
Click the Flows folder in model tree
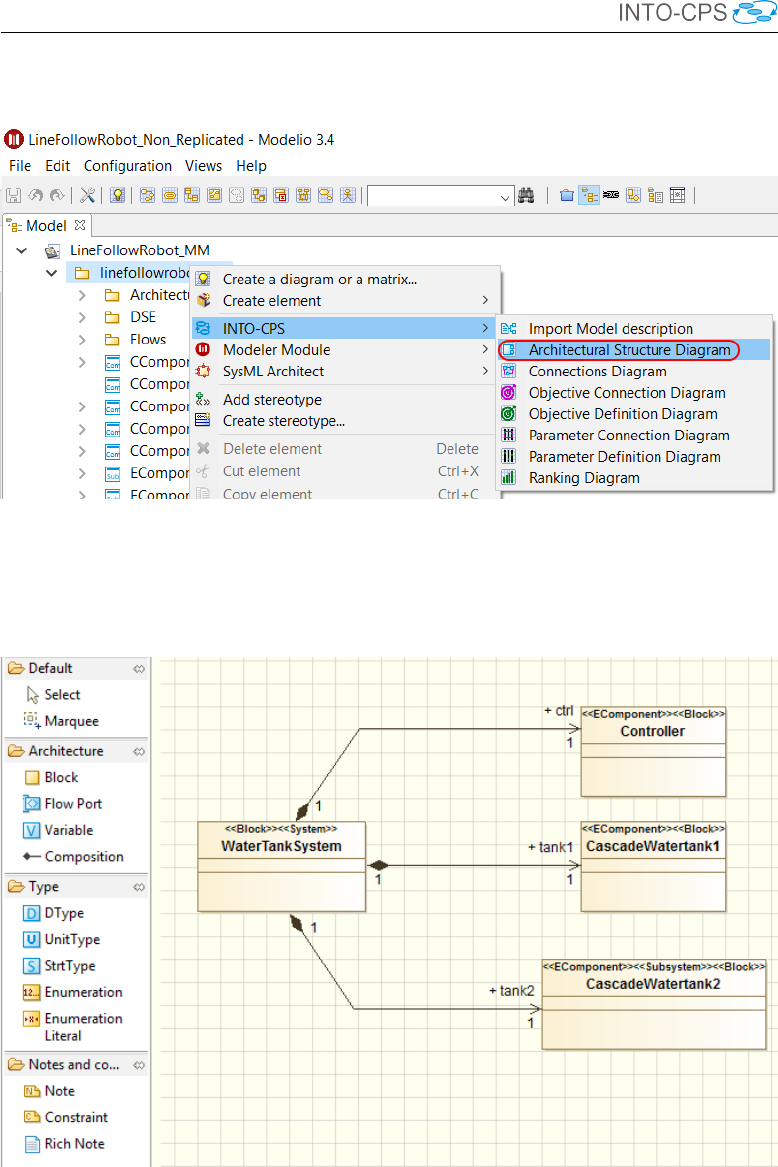tap(147, 339)
